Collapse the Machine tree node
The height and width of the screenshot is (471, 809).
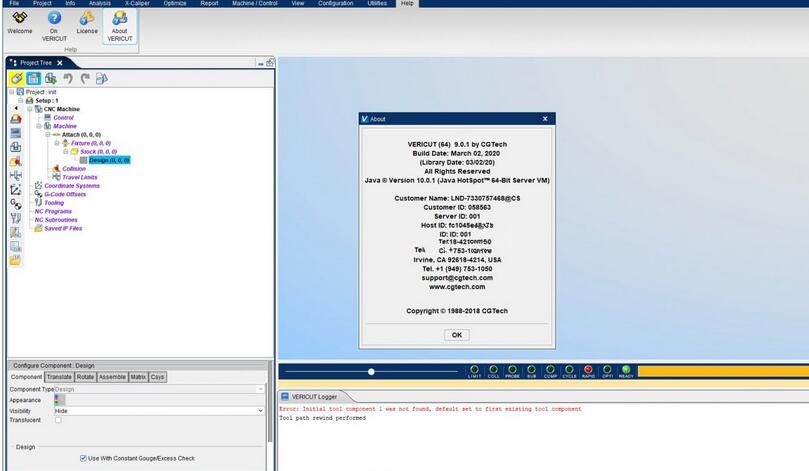tap(39, 126)
